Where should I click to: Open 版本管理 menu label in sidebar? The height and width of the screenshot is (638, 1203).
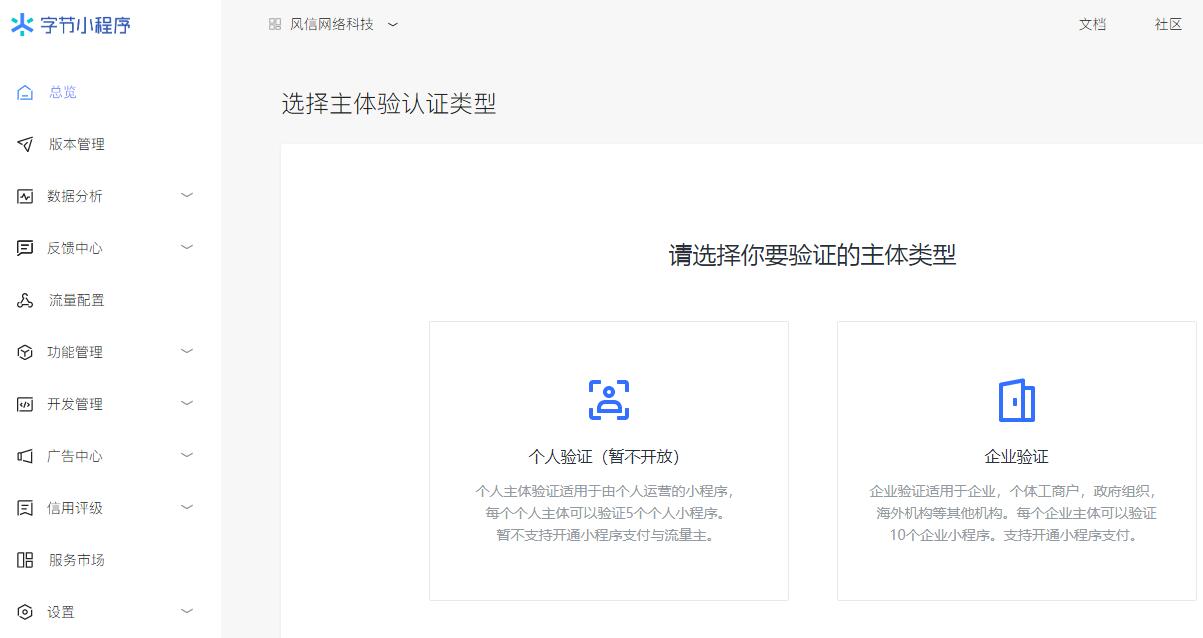coord(77,144)
